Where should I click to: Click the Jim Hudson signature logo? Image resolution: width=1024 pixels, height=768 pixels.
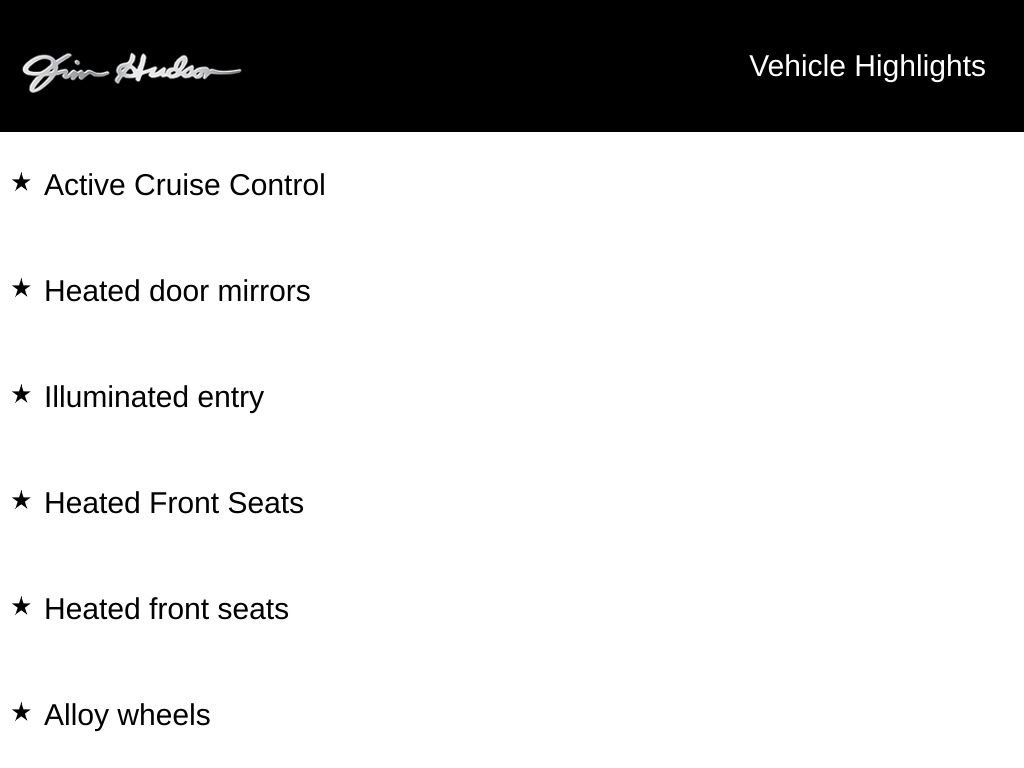131,71
